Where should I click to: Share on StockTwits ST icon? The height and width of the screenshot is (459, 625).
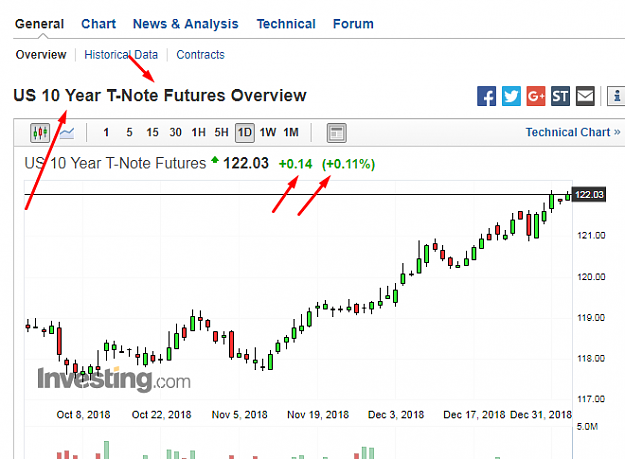point(560,96)
